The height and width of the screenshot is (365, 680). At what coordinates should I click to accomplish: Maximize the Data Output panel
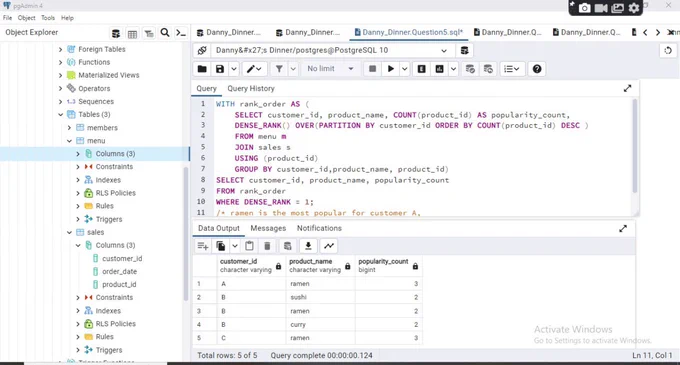point(623,228)
